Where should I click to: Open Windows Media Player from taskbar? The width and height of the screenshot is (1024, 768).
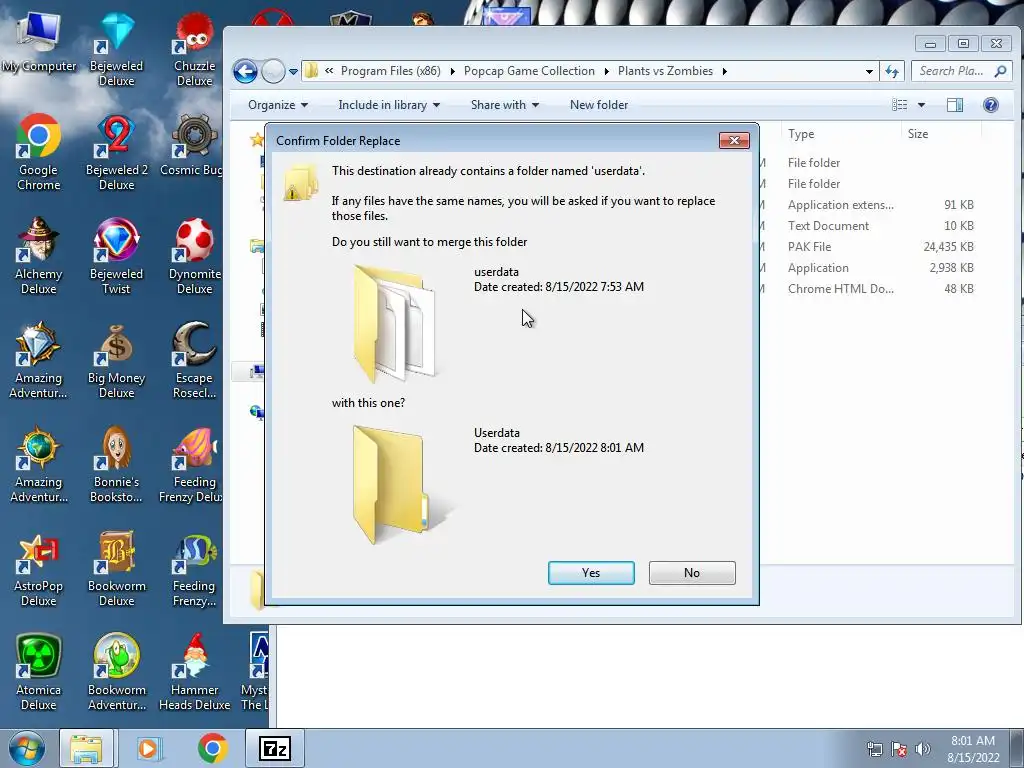pyautogui.click(x=149, y=748)
